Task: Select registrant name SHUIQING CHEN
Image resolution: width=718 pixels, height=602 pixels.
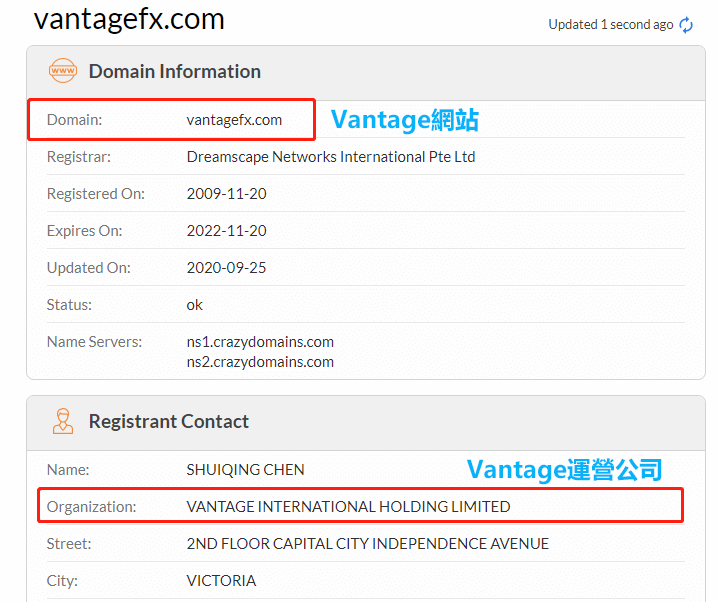Action: click(x=245, y=470)
